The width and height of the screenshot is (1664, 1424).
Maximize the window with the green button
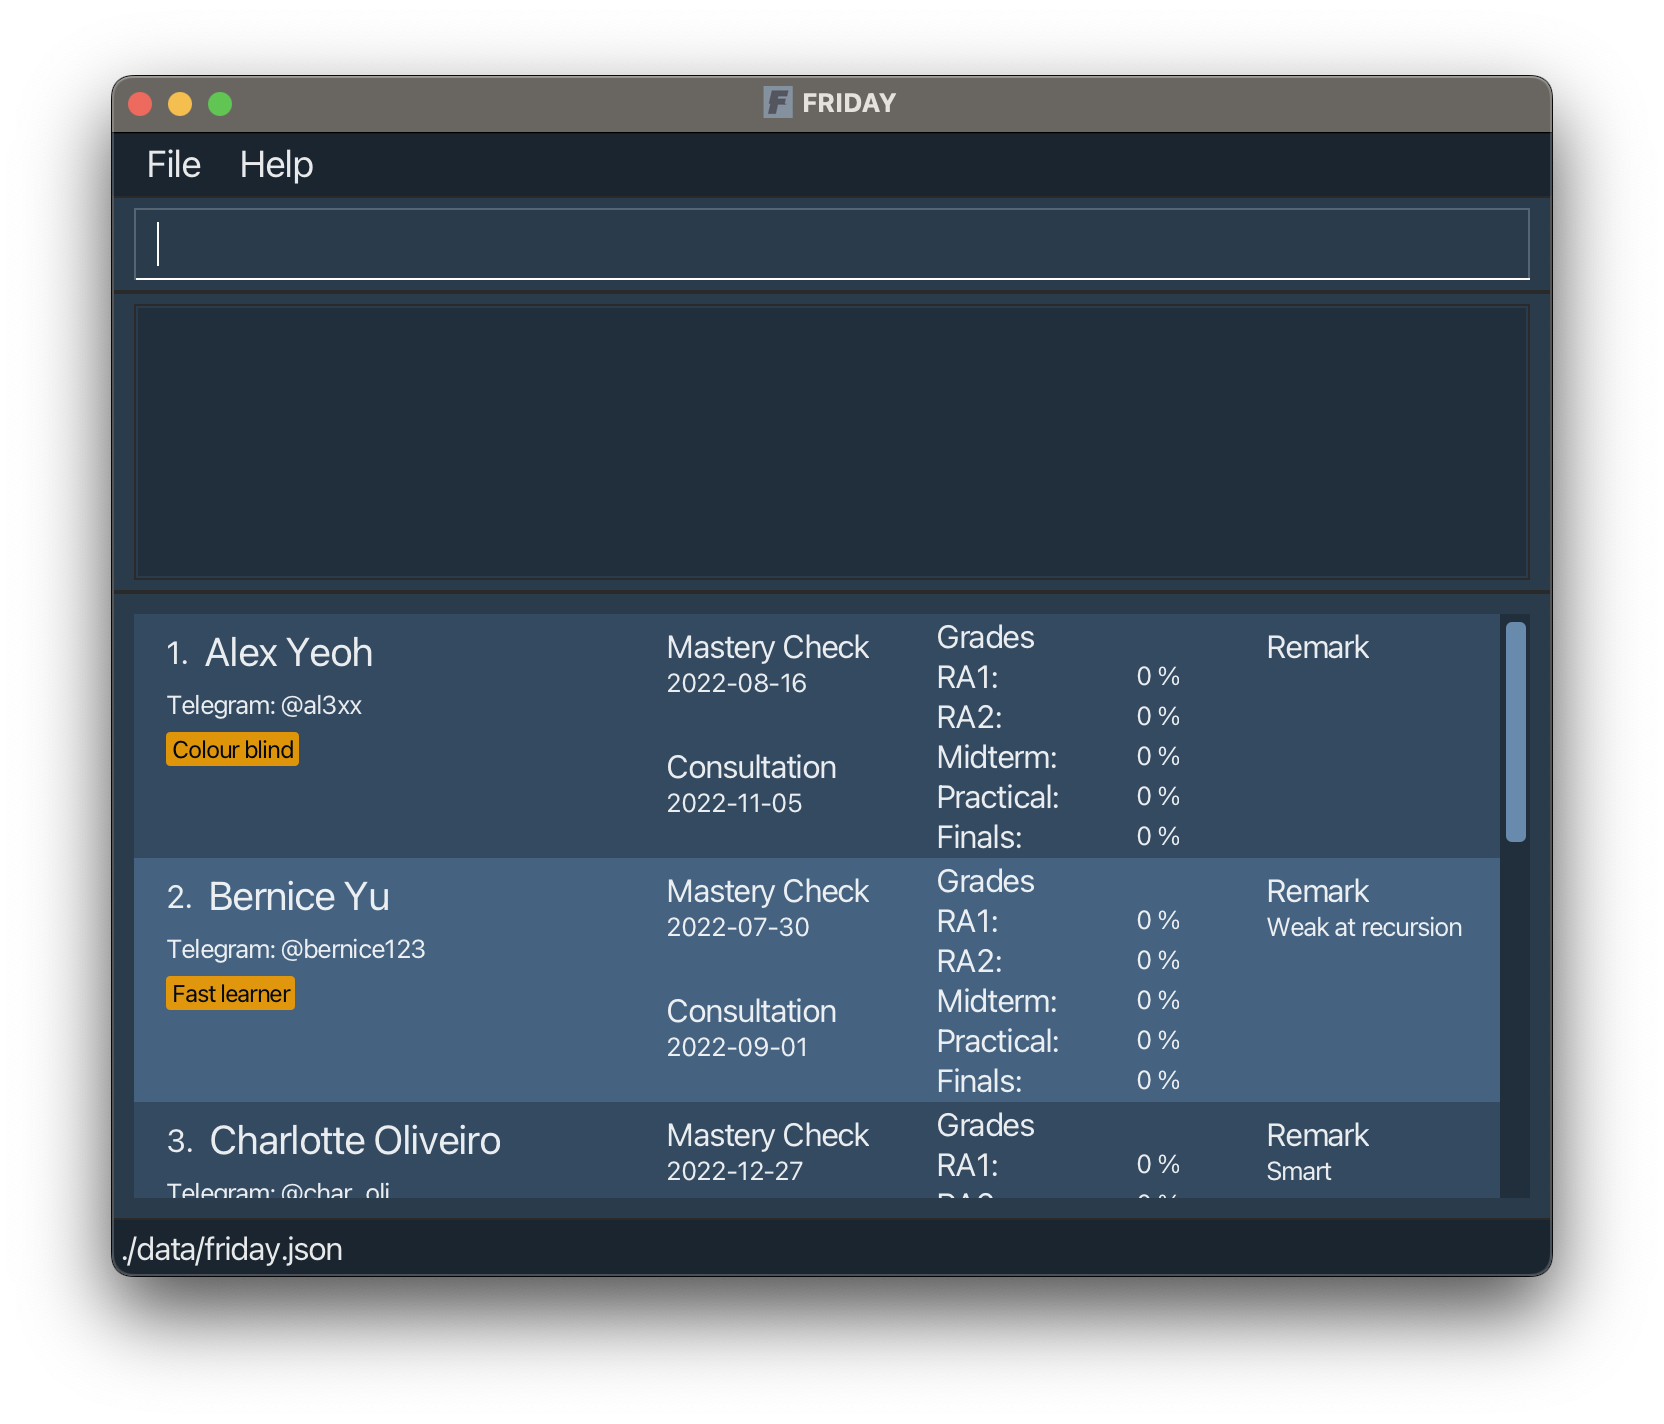pyautogui.click(x=220, y=104)
